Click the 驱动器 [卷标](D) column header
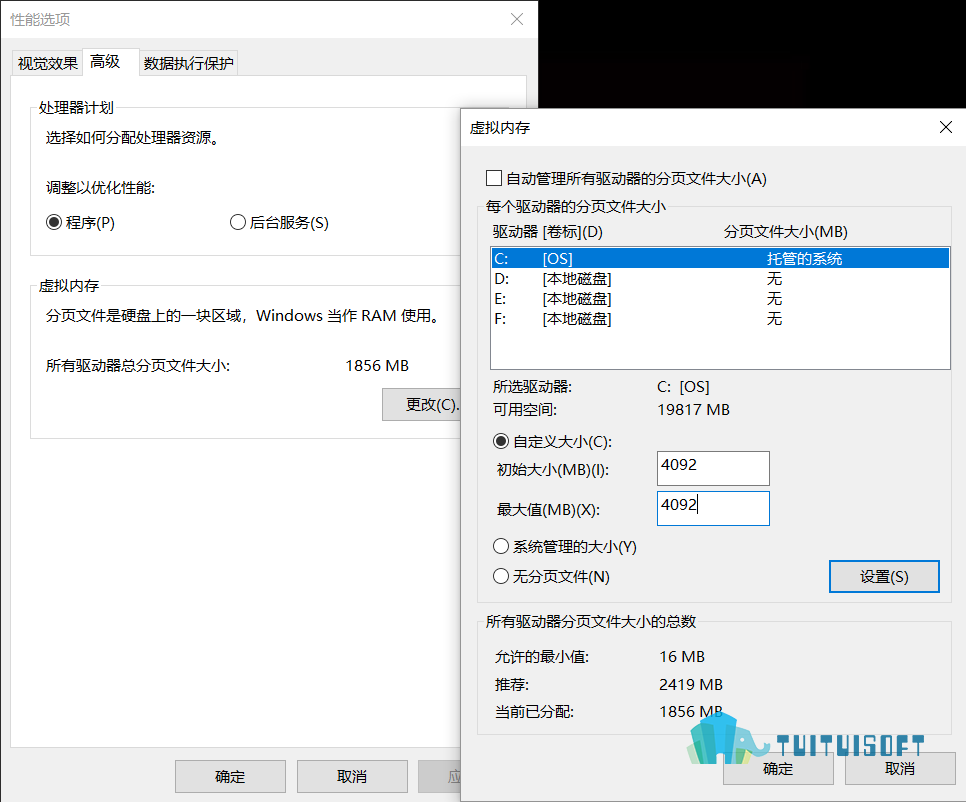The height and width of the screenshot is (802, 966). tap(548, 232)
